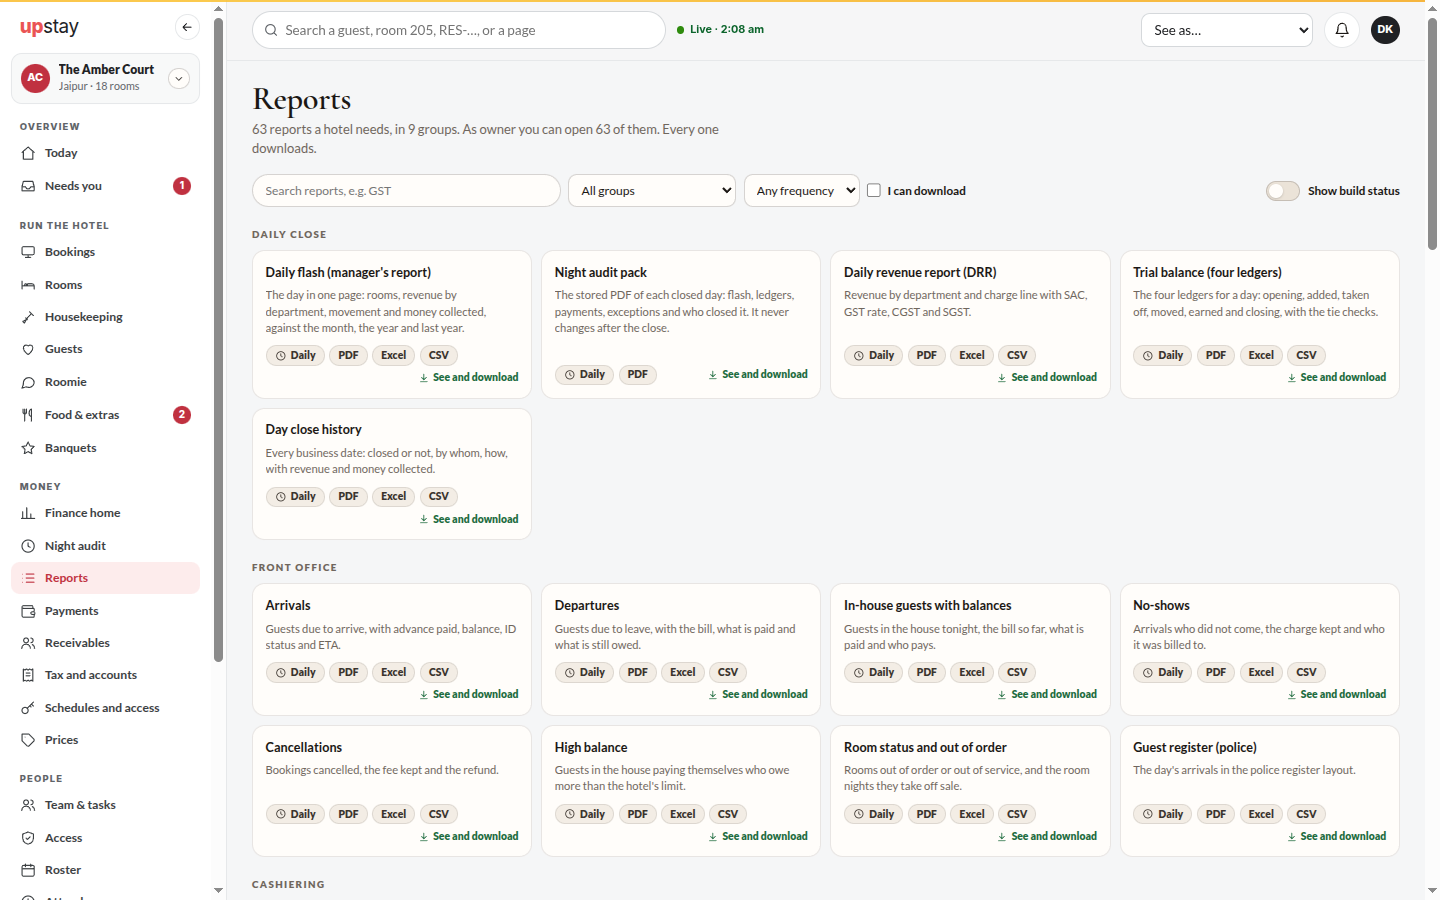Open the DK user avatar menu
1440x900 pixels.
1385,30
